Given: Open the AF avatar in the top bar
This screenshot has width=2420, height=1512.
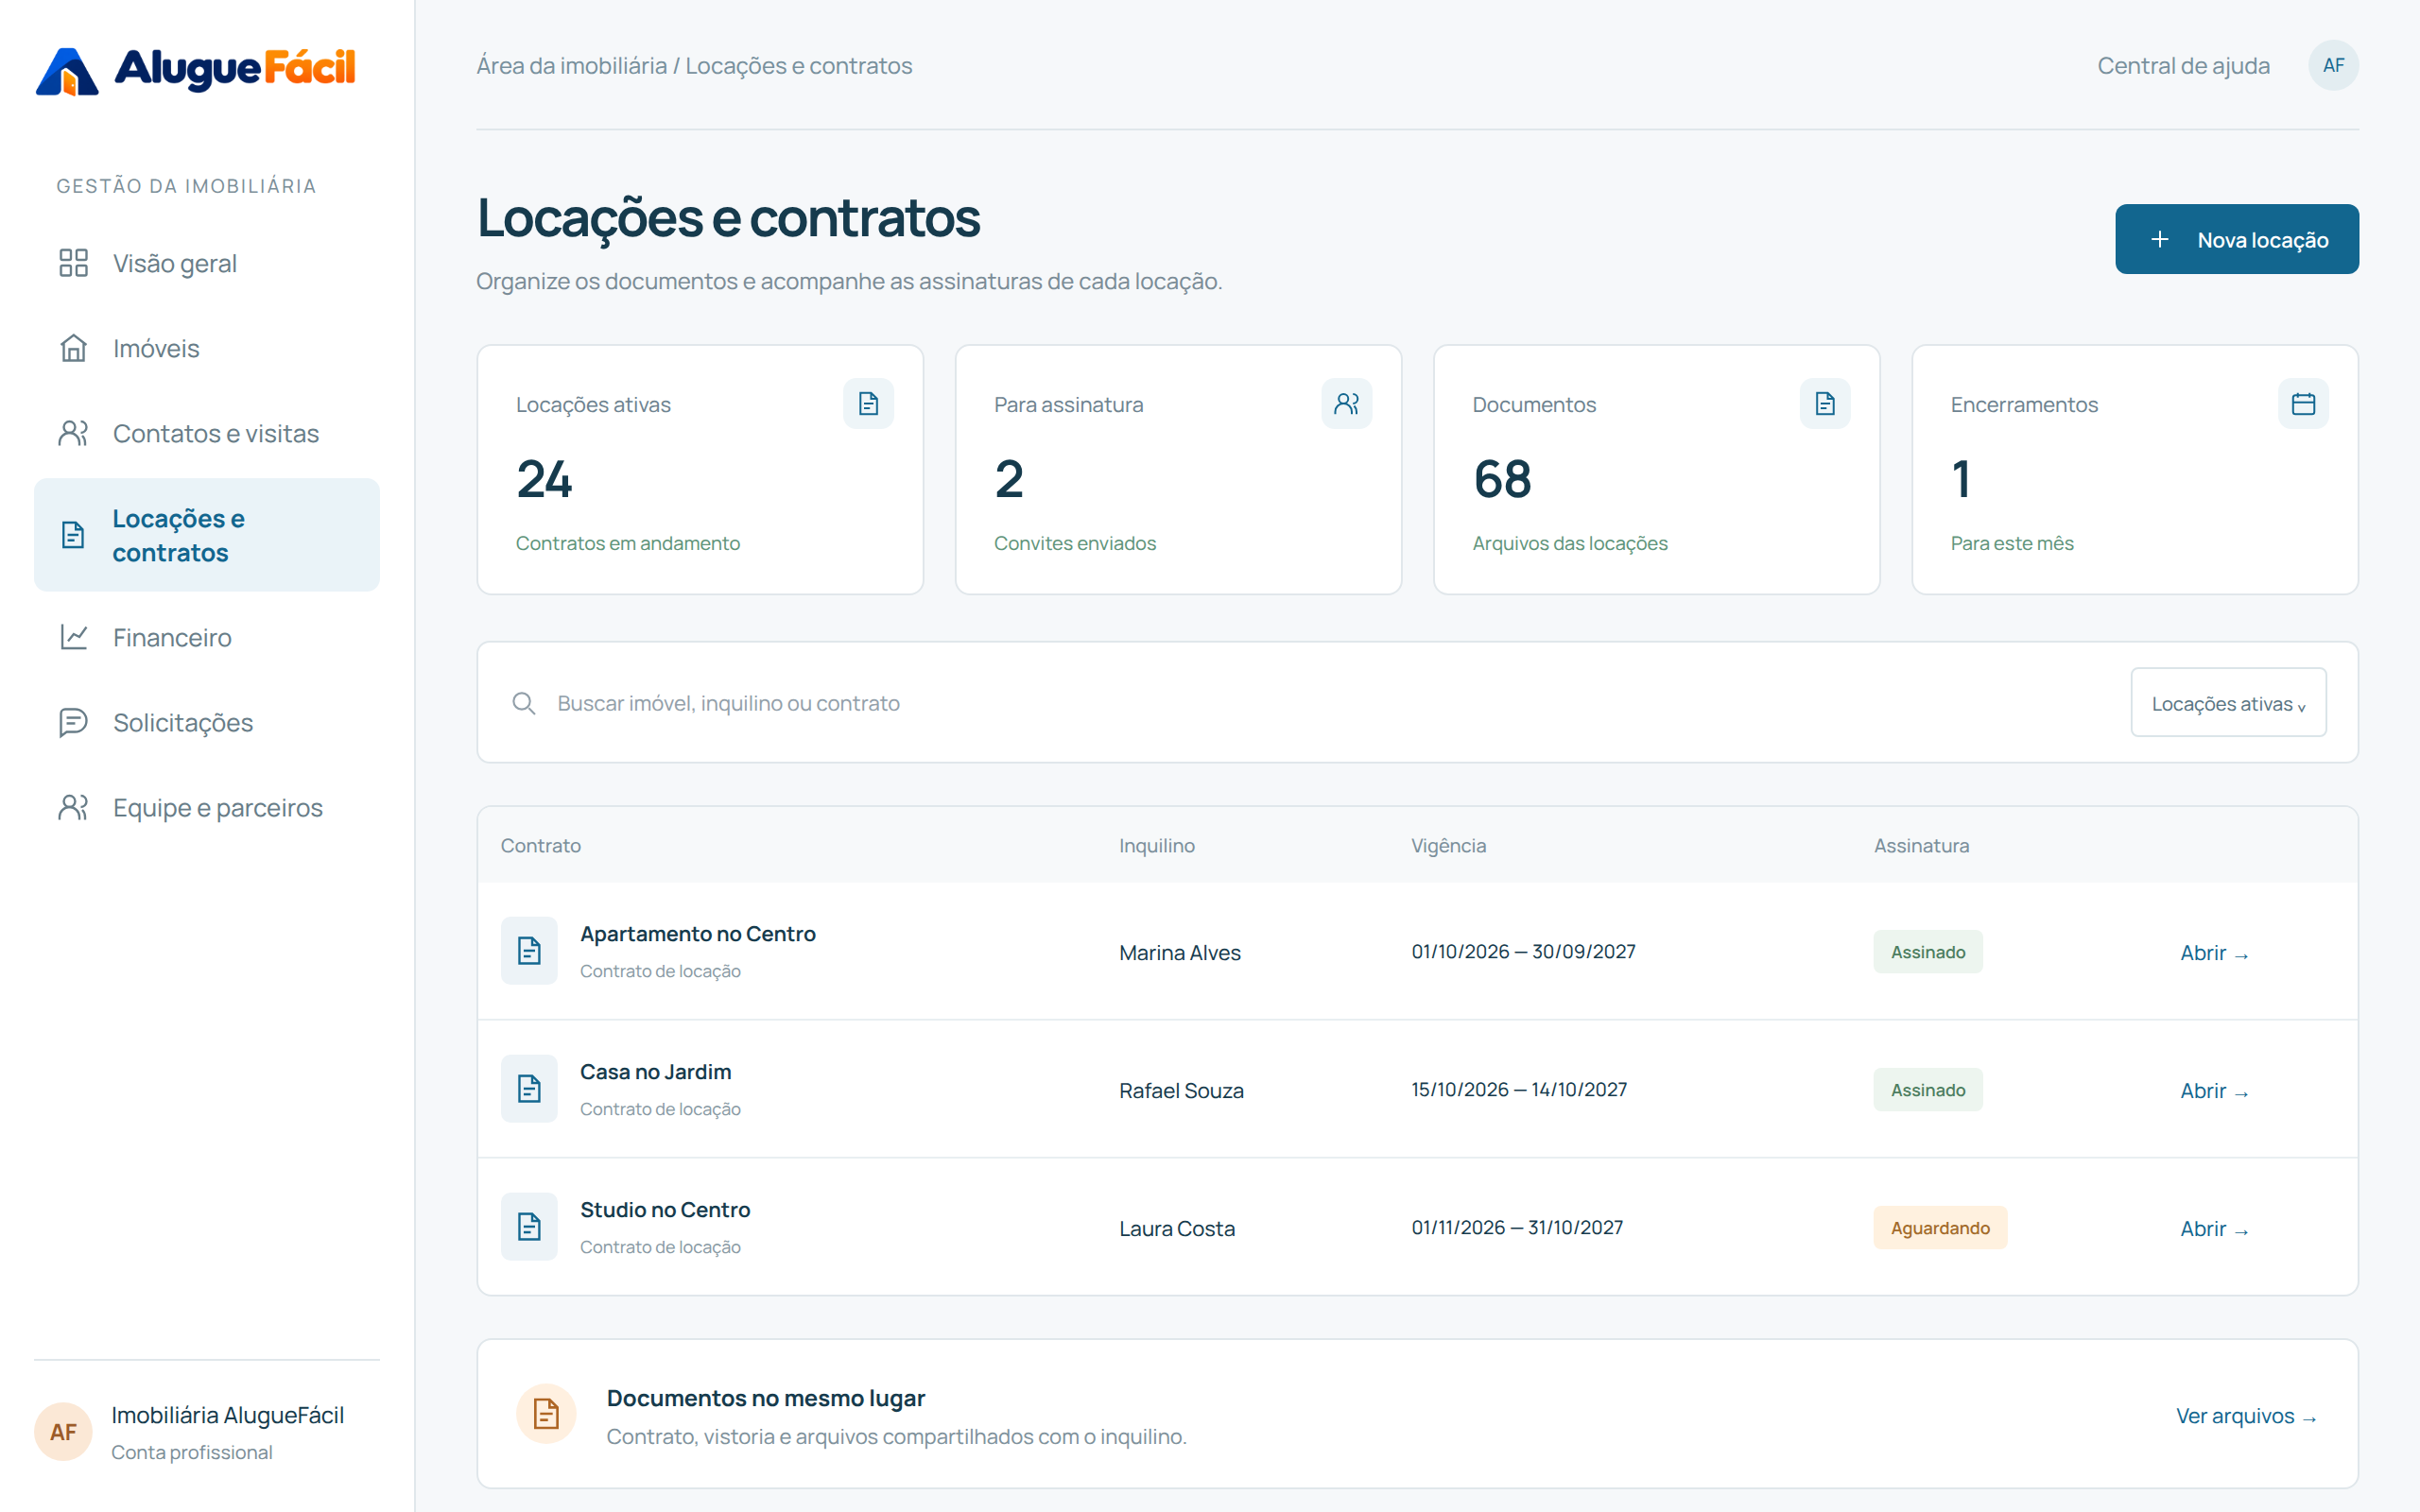Looking at the screenshot, I should [x=2333, y=65].
